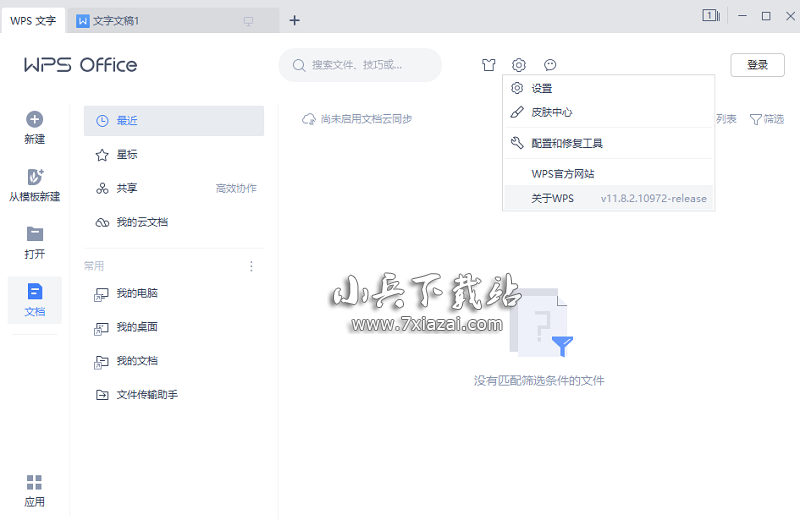Select 配置和修复工具 menu entry
The image size is (800, 531).
pos(609,143)
